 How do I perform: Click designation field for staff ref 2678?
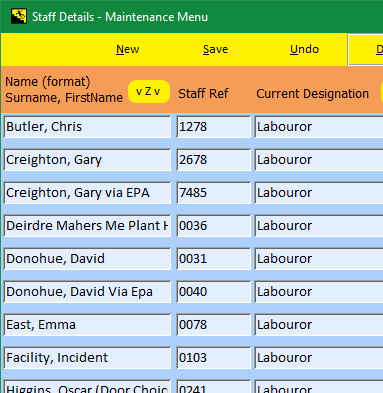(319, 160)
